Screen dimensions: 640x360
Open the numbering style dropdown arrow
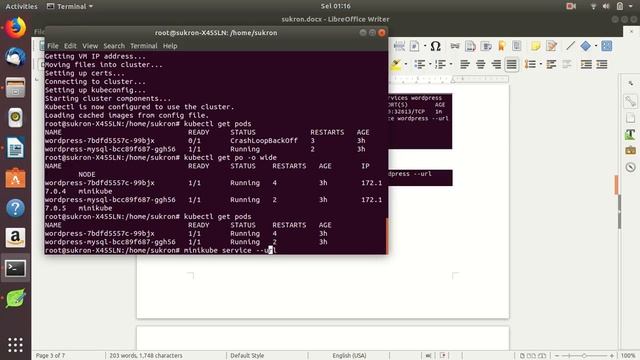tap(450, 64)
